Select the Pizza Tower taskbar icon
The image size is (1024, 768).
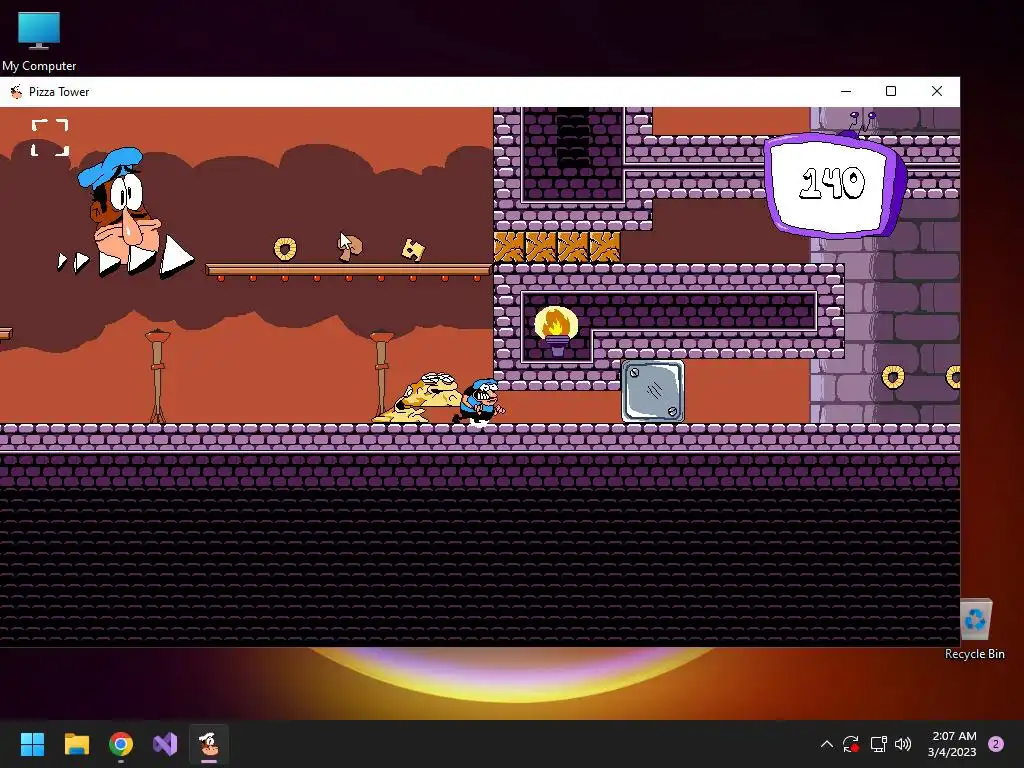(x=209, y=744)
